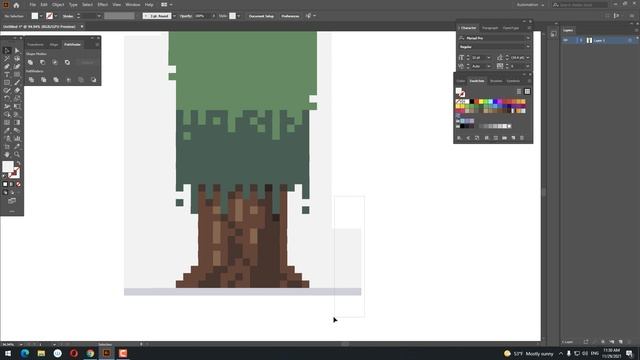This screenshot has width=640, height=360.
Task: Pick the Eyedropper tool
Action: (7, 131)
